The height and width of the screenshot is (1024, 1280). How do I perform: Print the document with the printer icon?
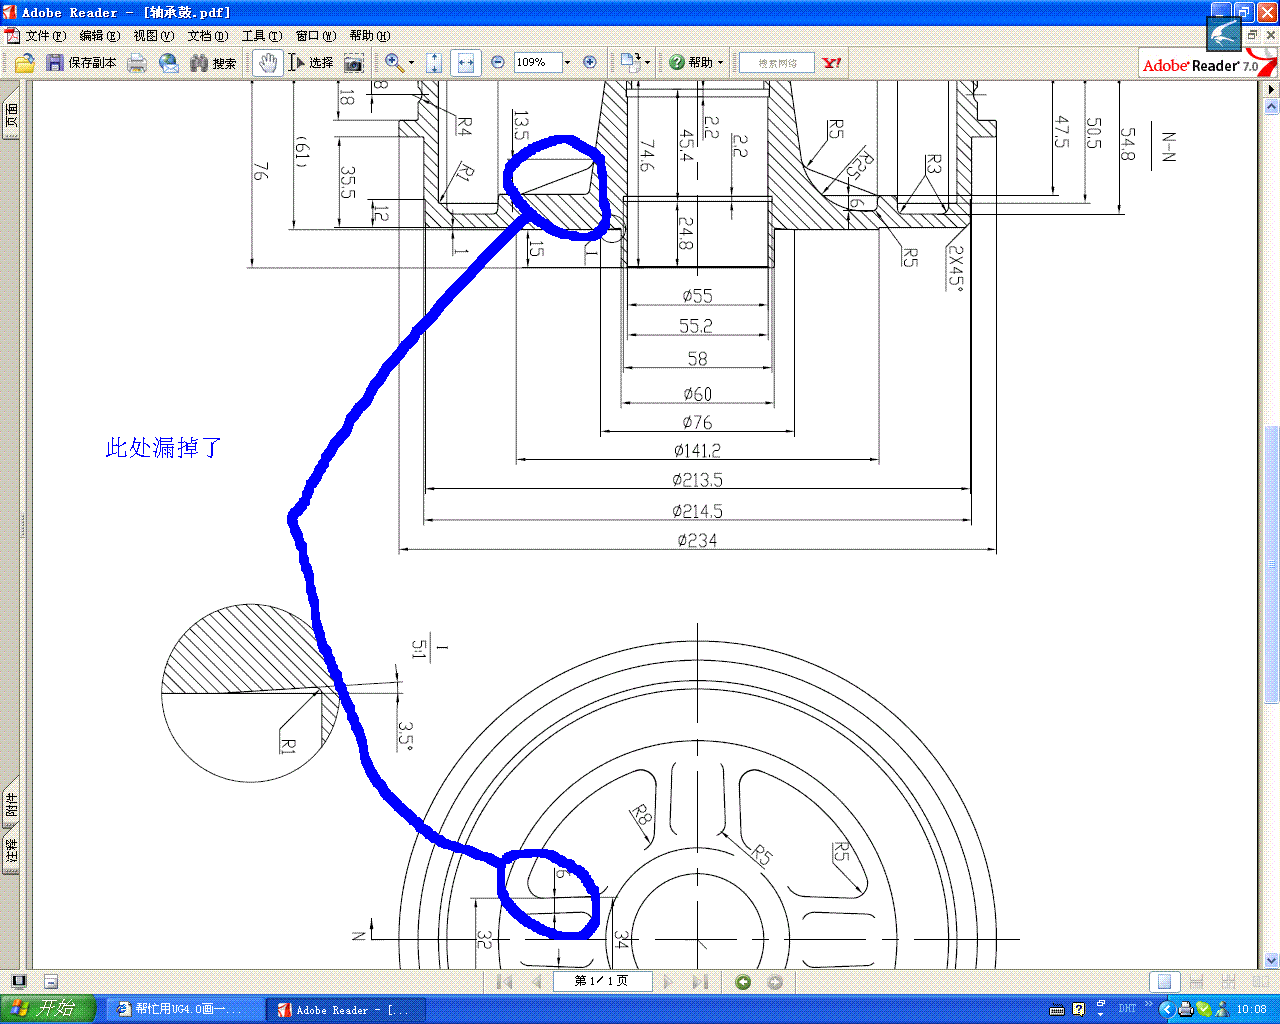click(137, 63)
